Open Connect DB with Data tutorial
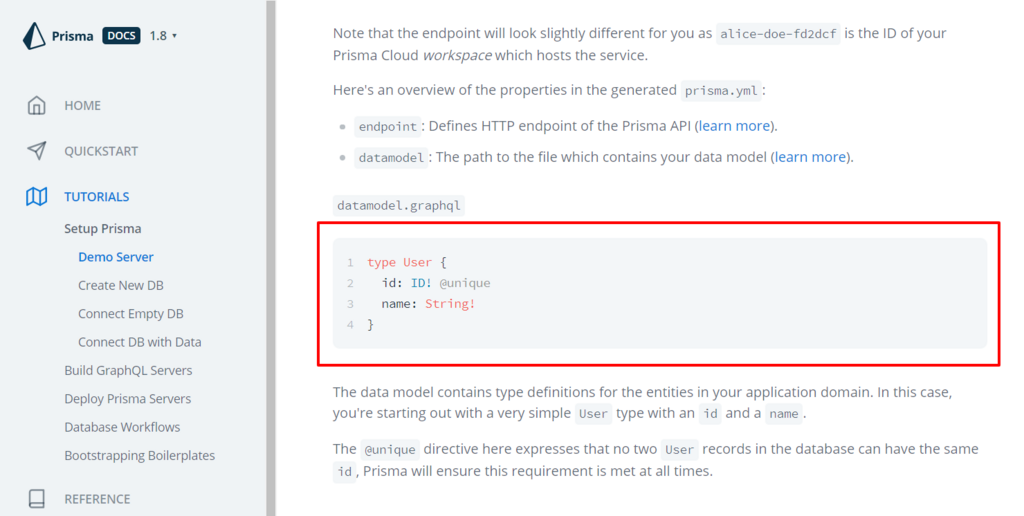Screen dimensions: 1024x516 [140, 342]
